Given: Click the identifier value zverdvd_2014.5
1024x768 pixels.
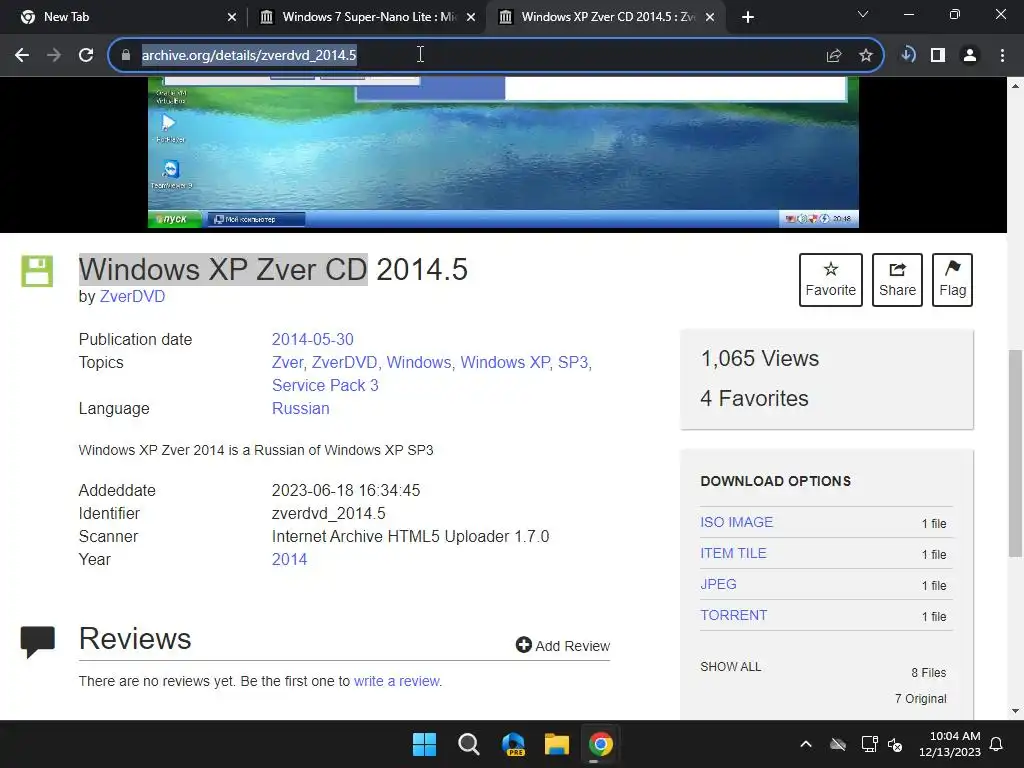Looking at the screenshot, I should tap(328, 514).
